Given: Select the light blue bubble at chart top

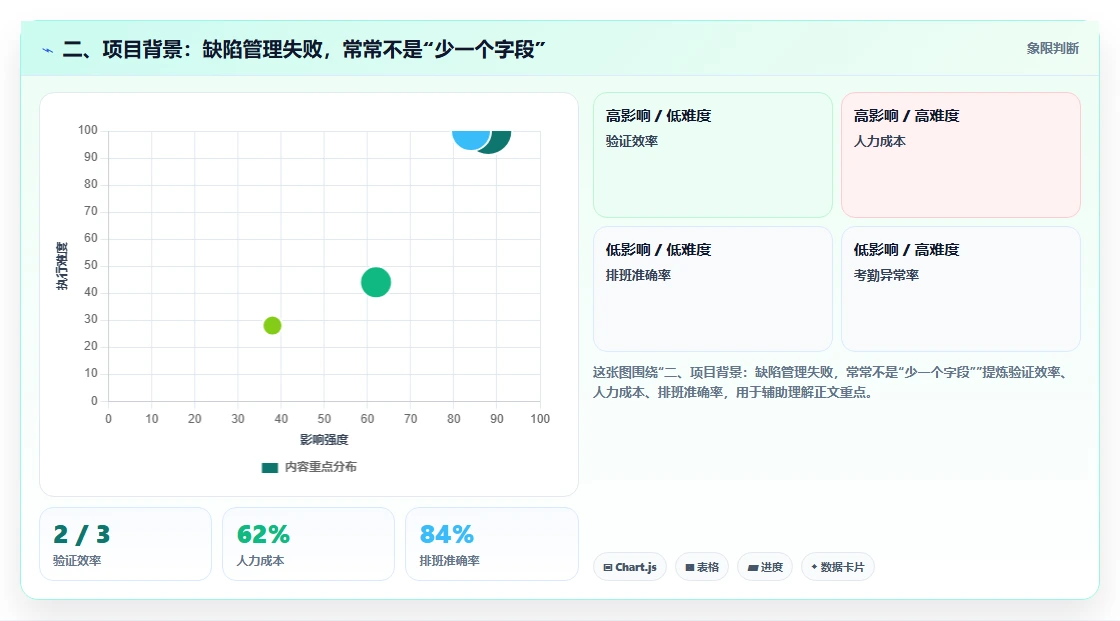Looking at the screenshot, I should [x=471, y=139].
